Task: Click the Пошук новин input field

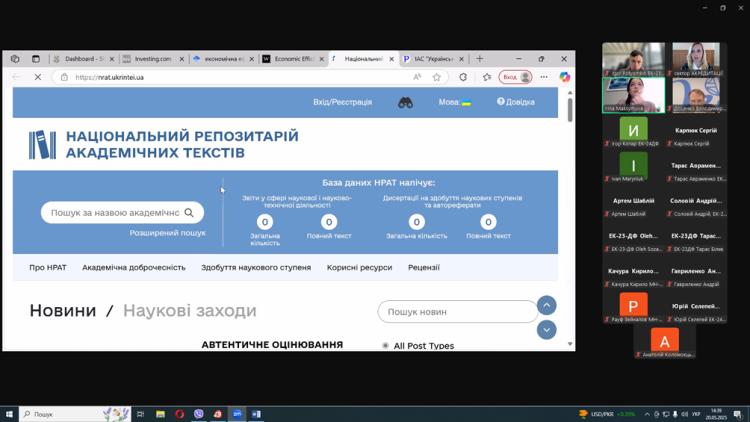Action: pyautogui.click(x=457, y=312)
